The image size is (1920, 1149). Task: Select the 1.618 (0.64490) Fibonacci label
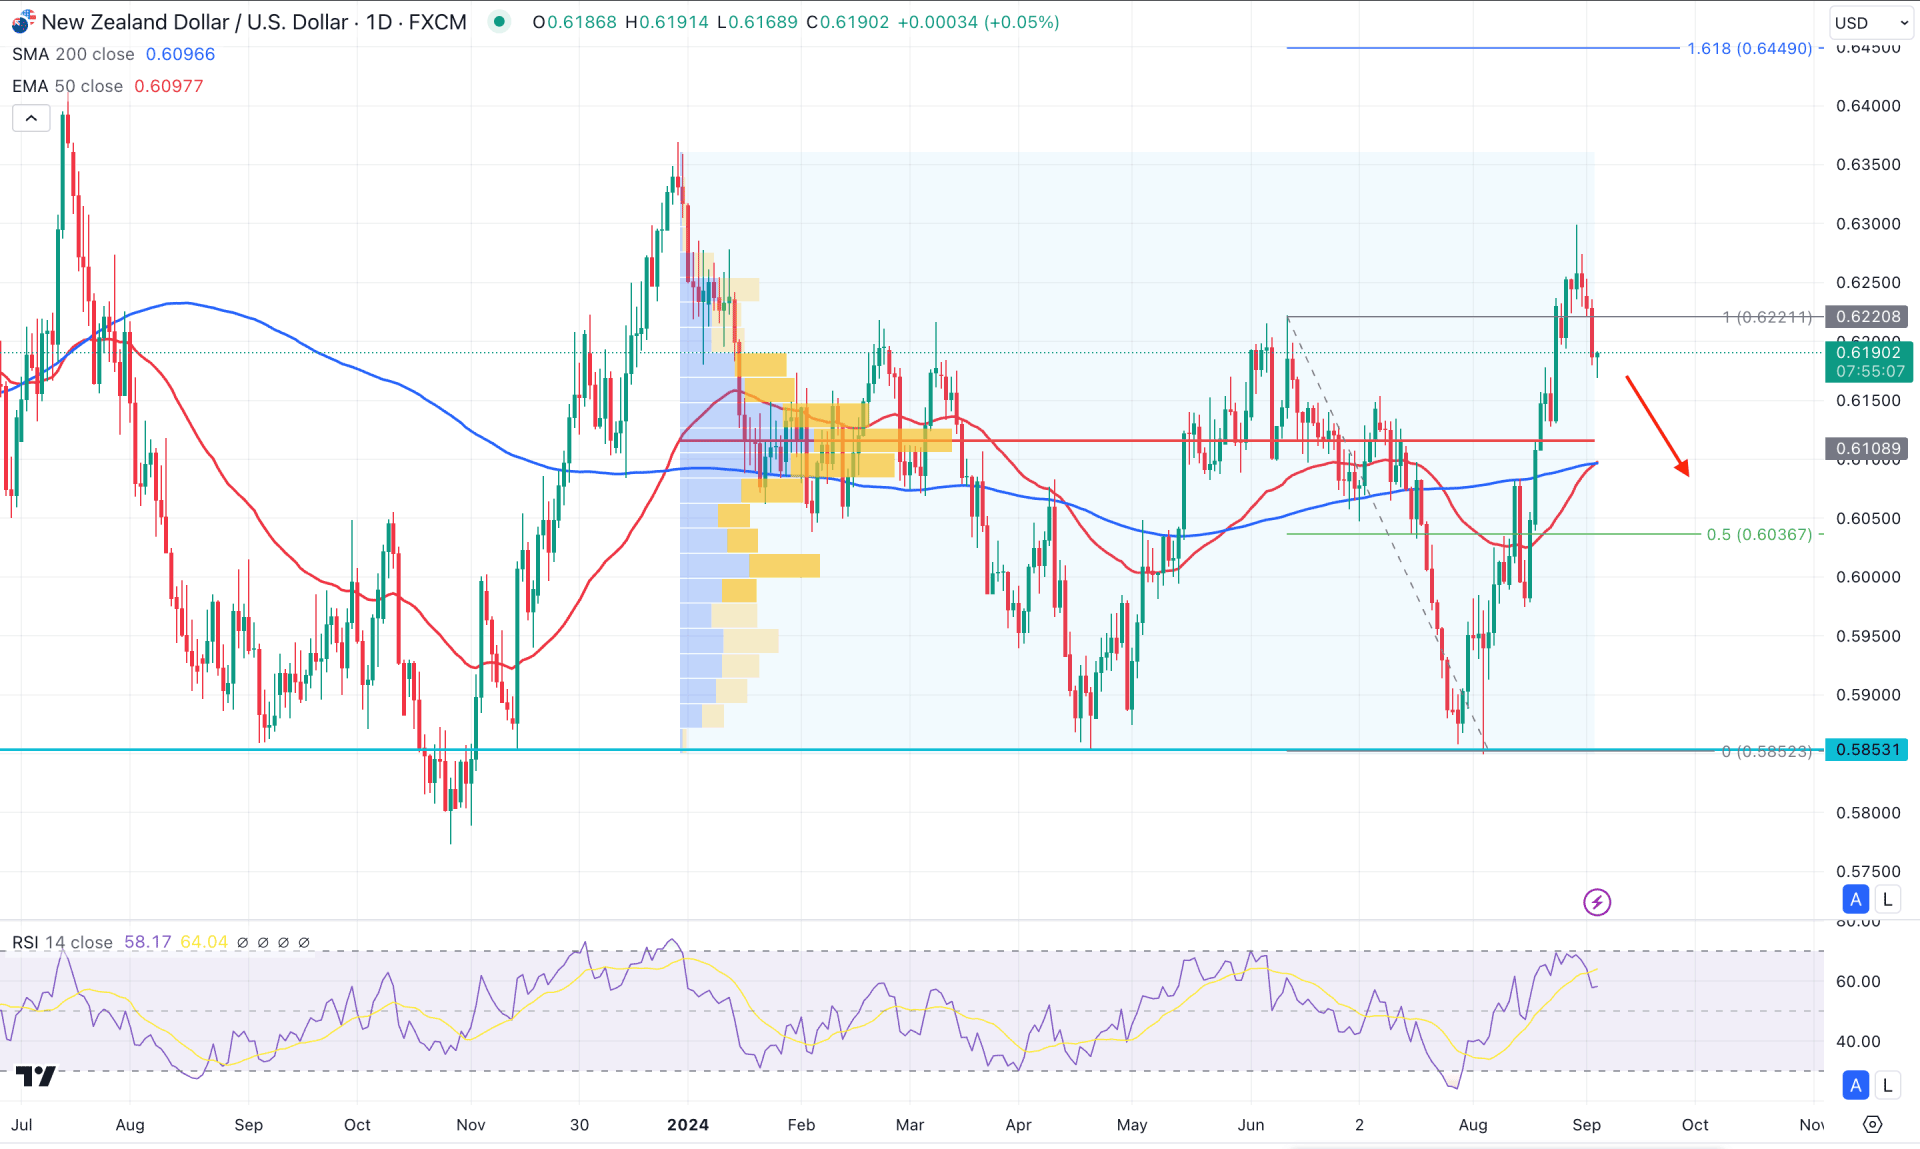click(1749, 48)
